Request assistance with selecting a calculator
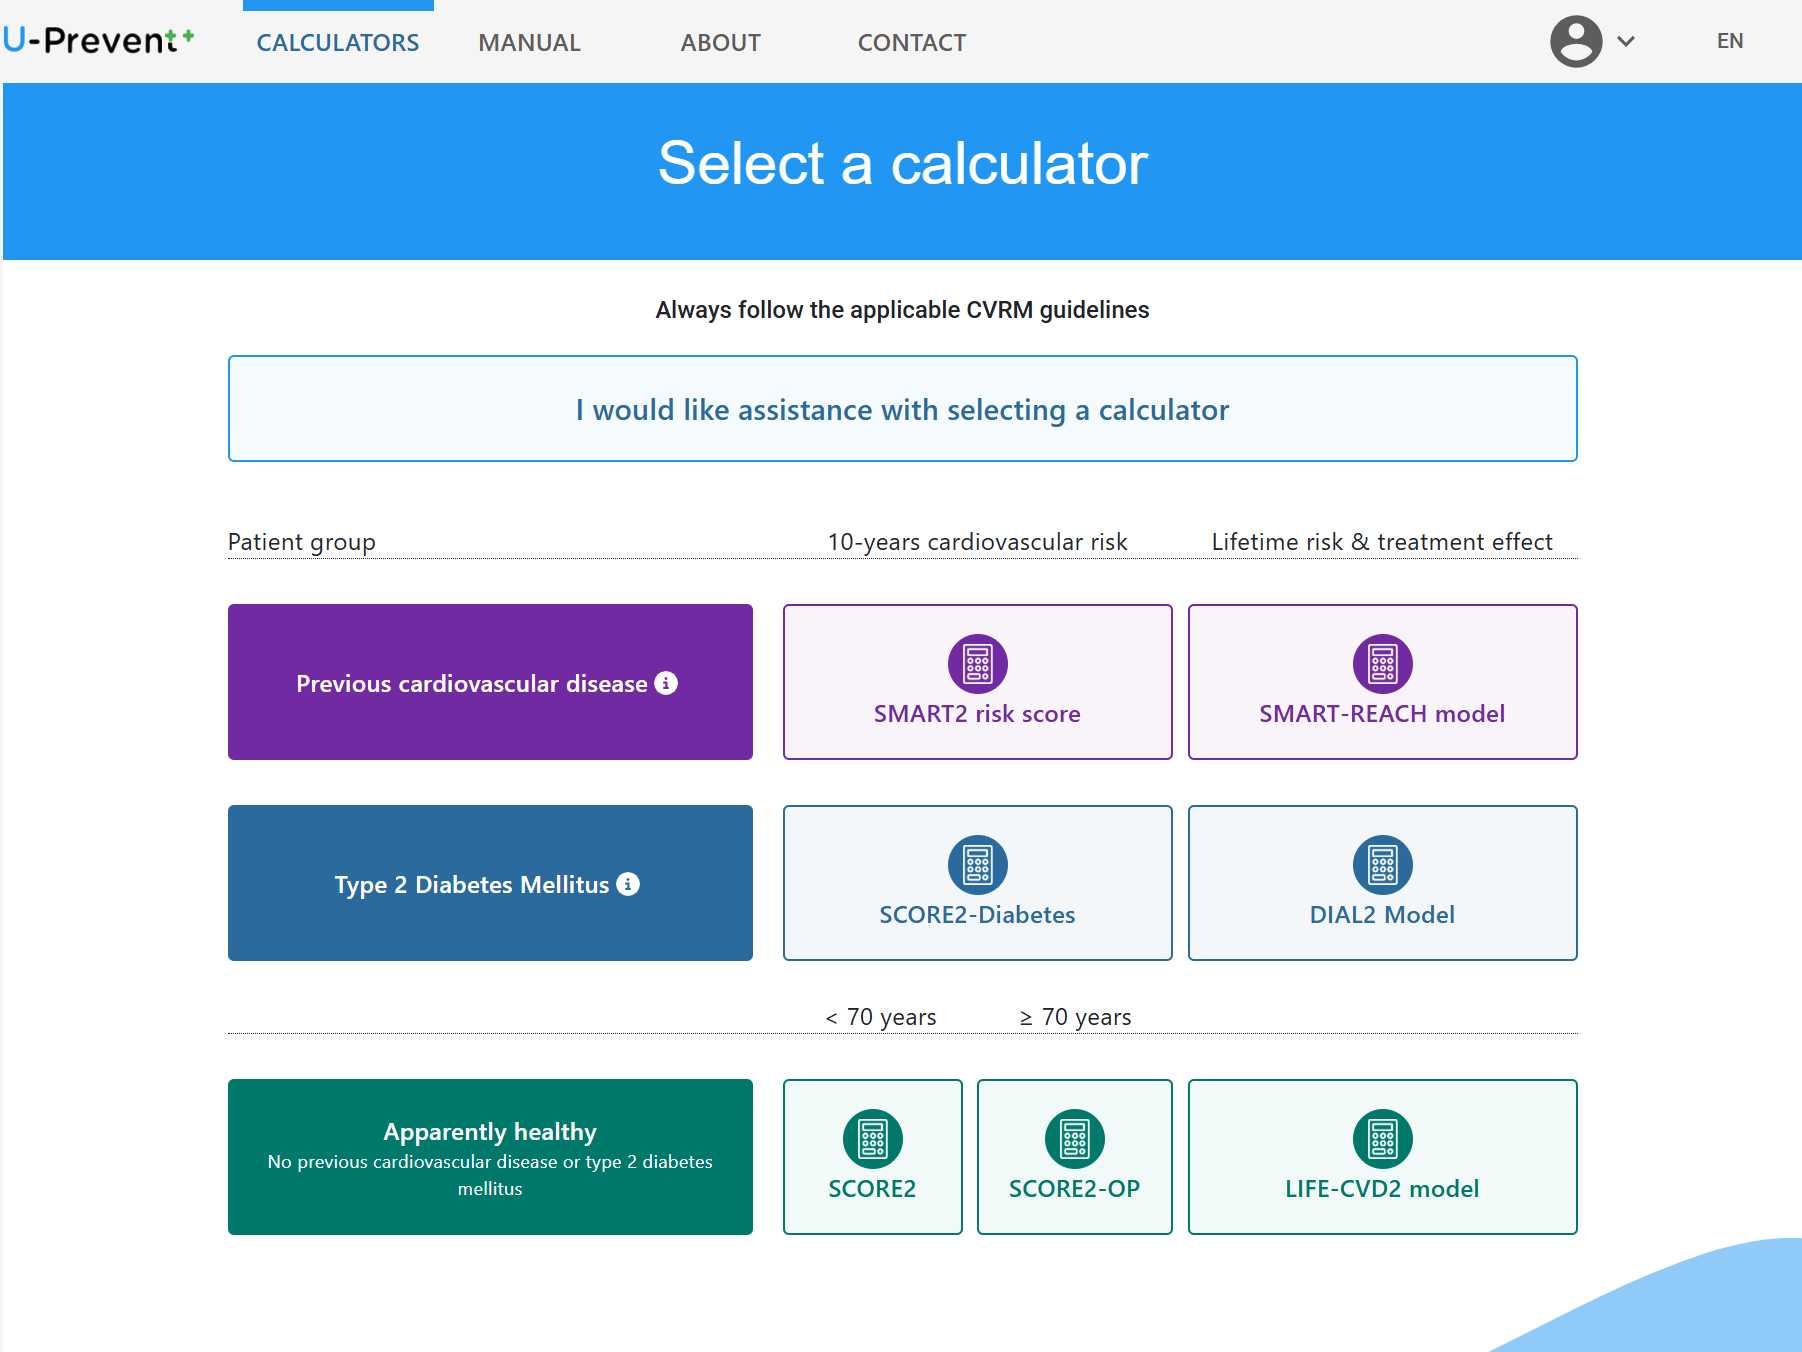This screenshot has width=1802, height=1352. pos(902,409)
